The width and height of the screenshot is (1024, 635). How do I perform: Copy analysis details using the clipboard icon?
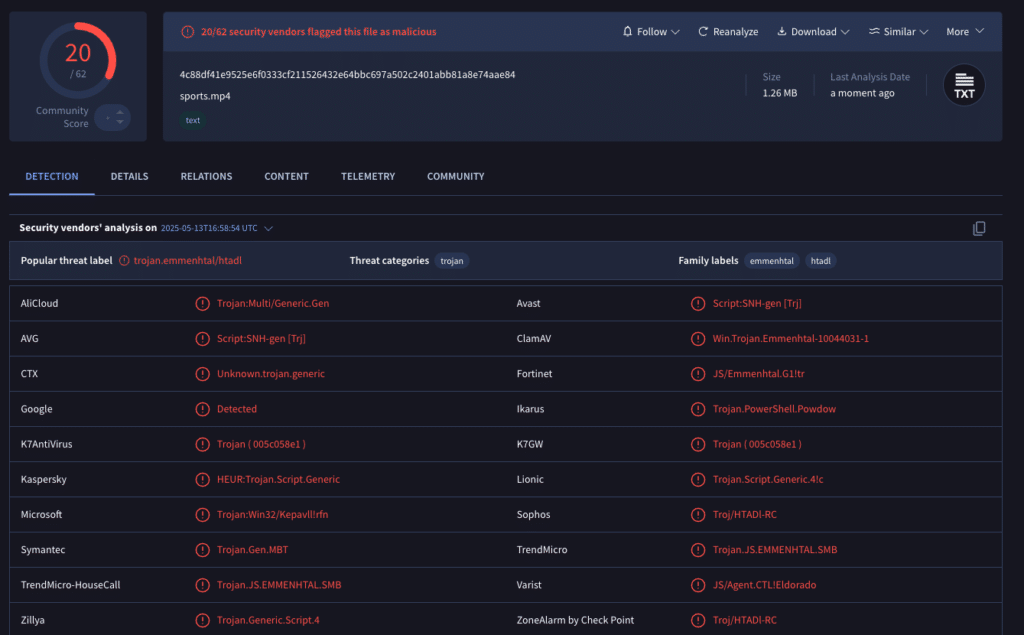[x=979, y=228]
